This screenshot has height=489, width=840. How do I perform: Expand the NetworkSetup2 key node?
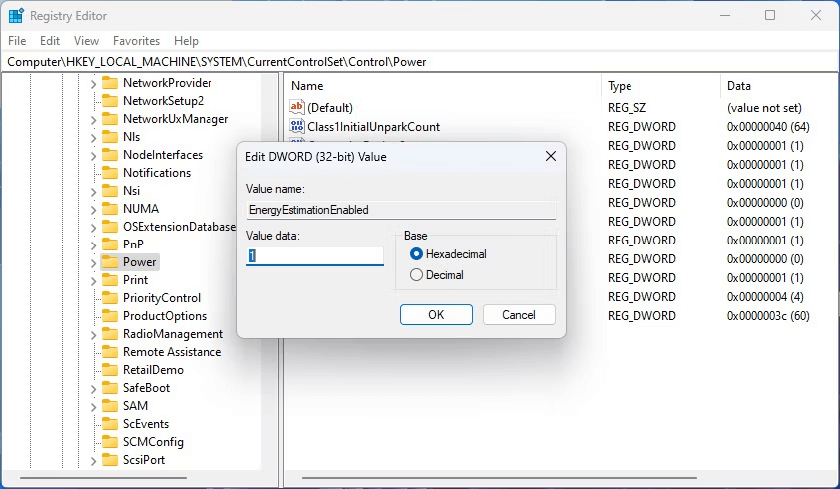[x=93, y=101]
